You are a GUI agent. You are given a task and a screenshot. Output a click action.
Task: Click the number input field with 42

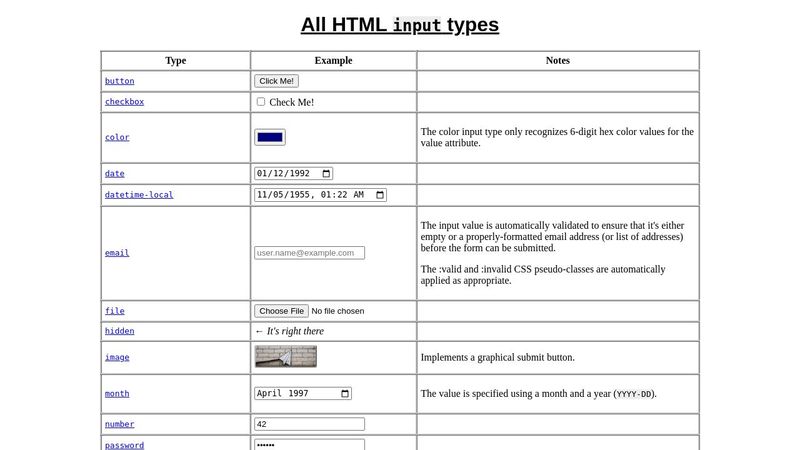tap(309, 424)
